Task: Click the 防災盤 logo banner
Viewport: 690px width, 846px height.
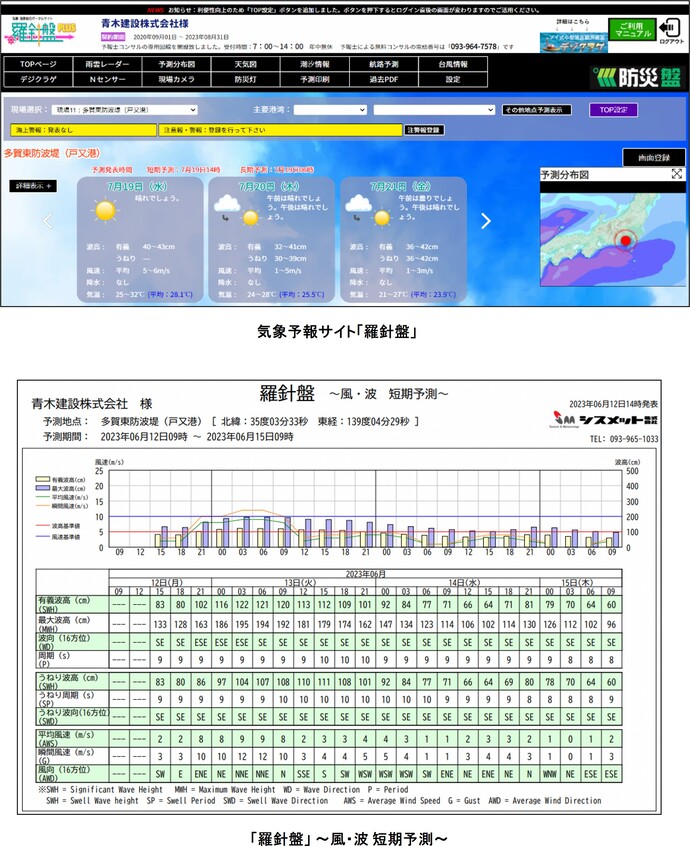Action: pos(637,78)
